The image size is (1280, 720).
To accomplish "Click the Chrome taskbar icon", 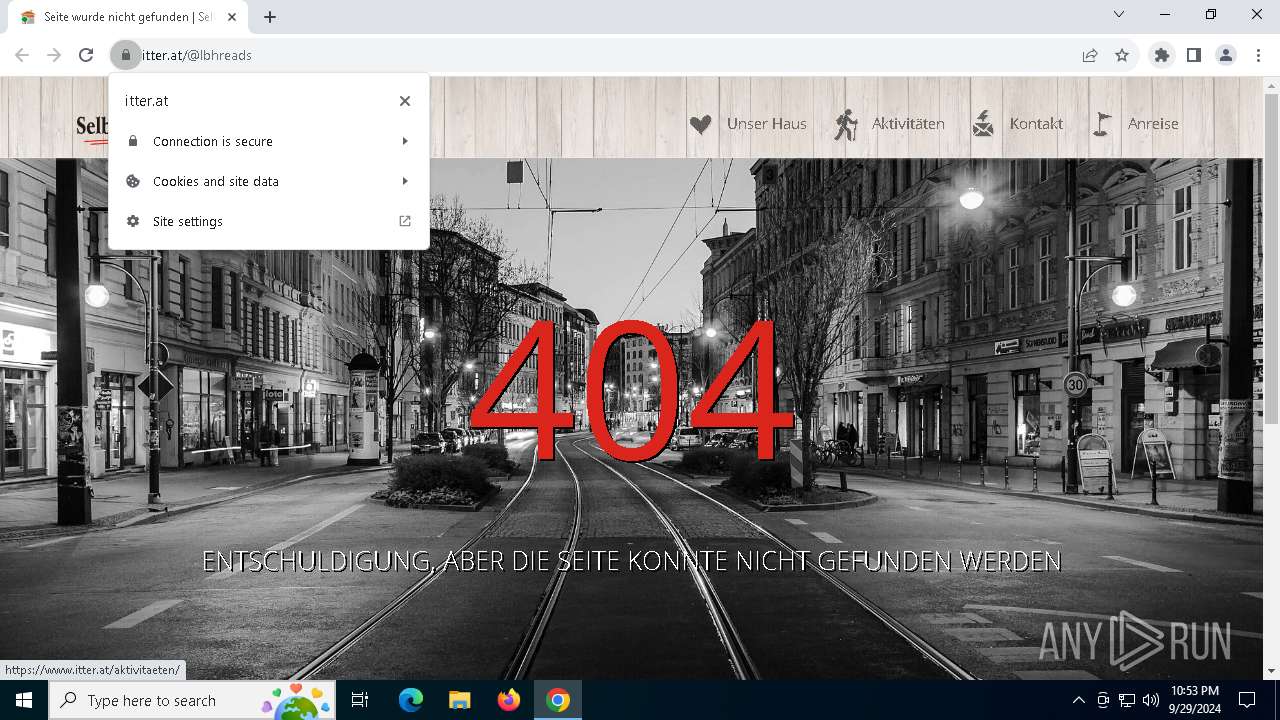I will pos(557,700).
